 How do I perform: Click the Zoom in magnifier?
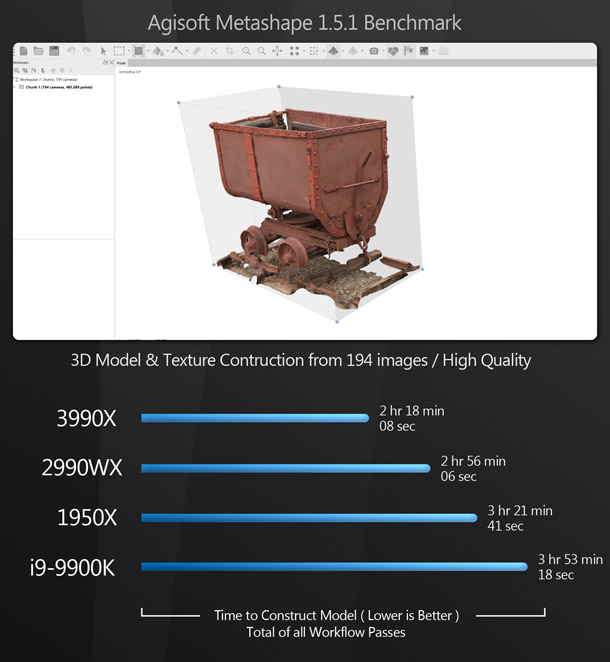246,50
